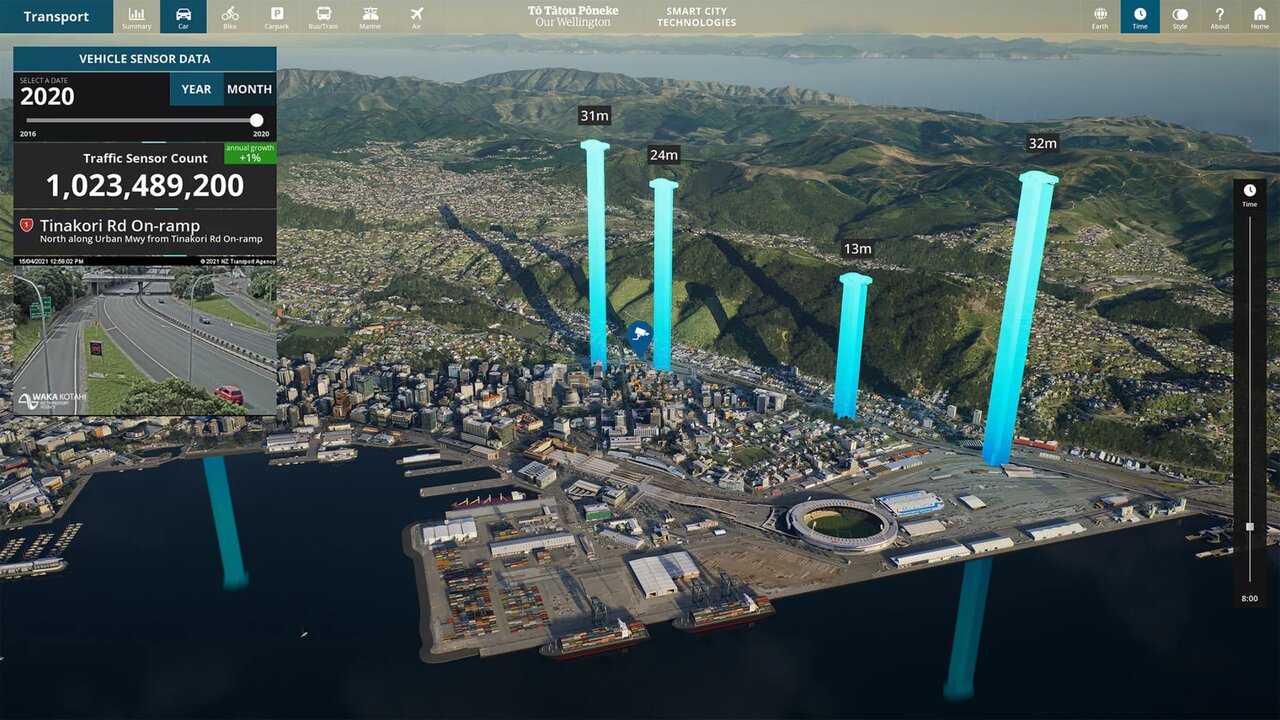Click the Tinakori Rd traffic camera image
The width and height of the screenshot is (1280, 720).
tap(145, 340)
